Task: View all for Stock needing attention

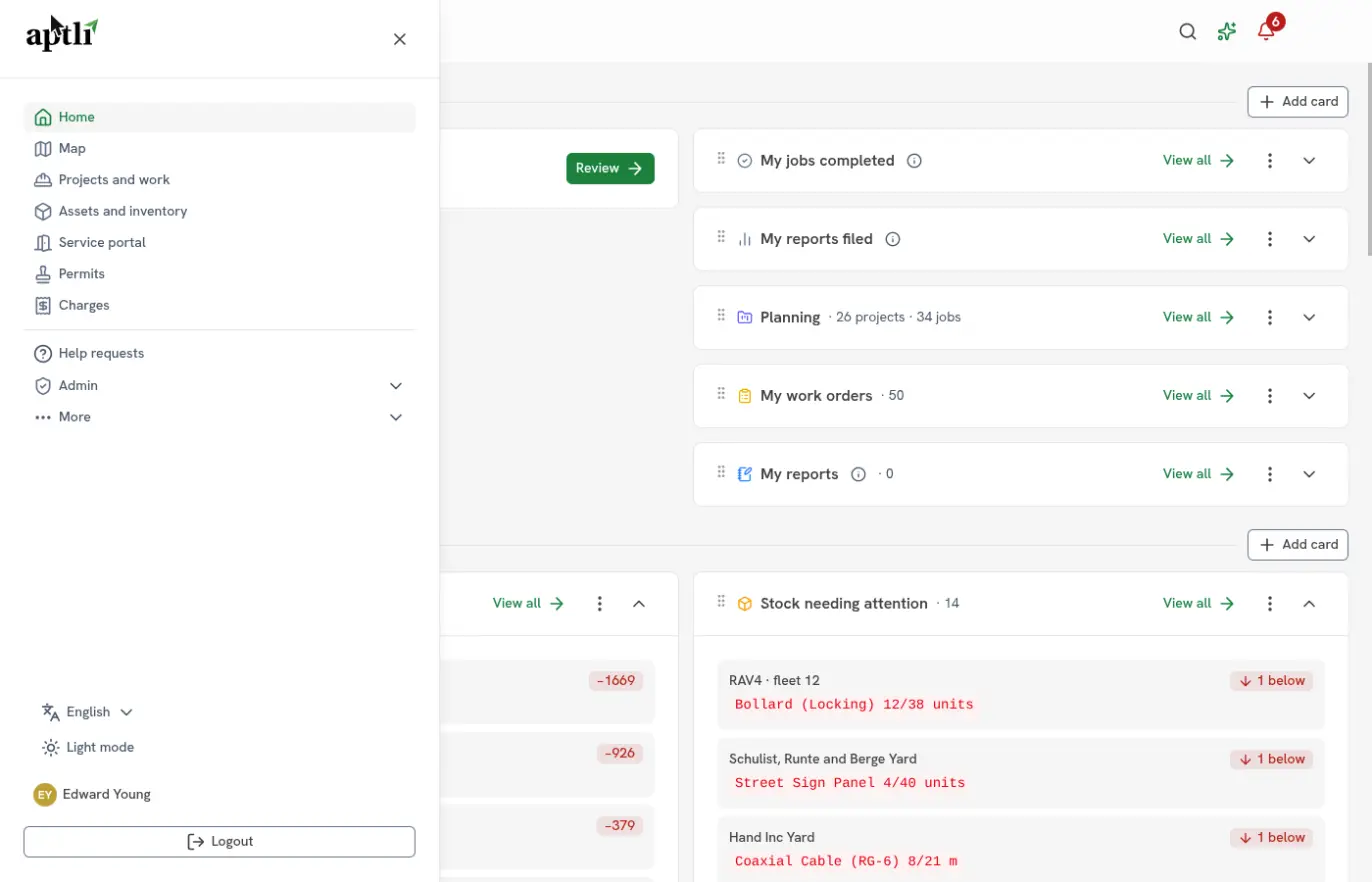Action: [1198, 603]
